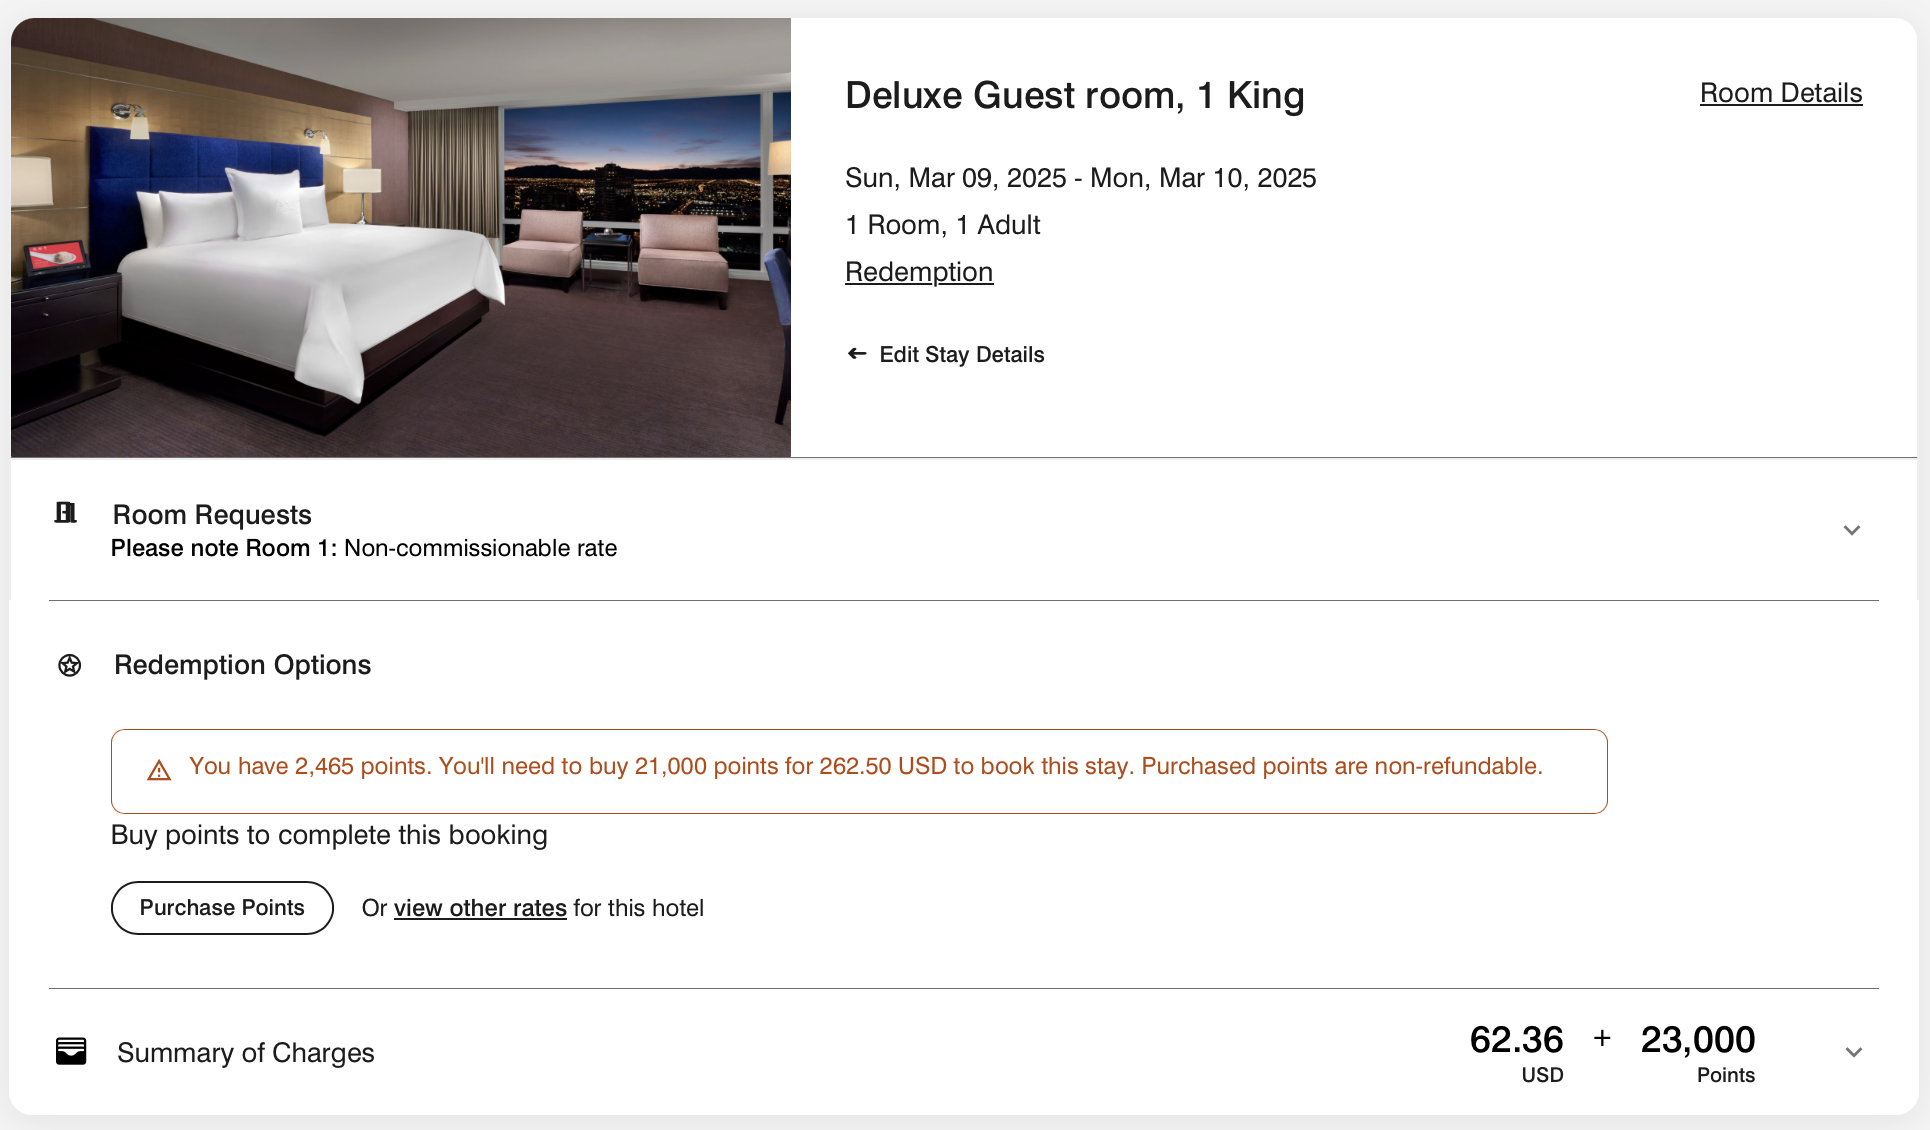The image size is (1930, 1130).
Task: Click the hotel room photo
Action: (x=401, y=238)
